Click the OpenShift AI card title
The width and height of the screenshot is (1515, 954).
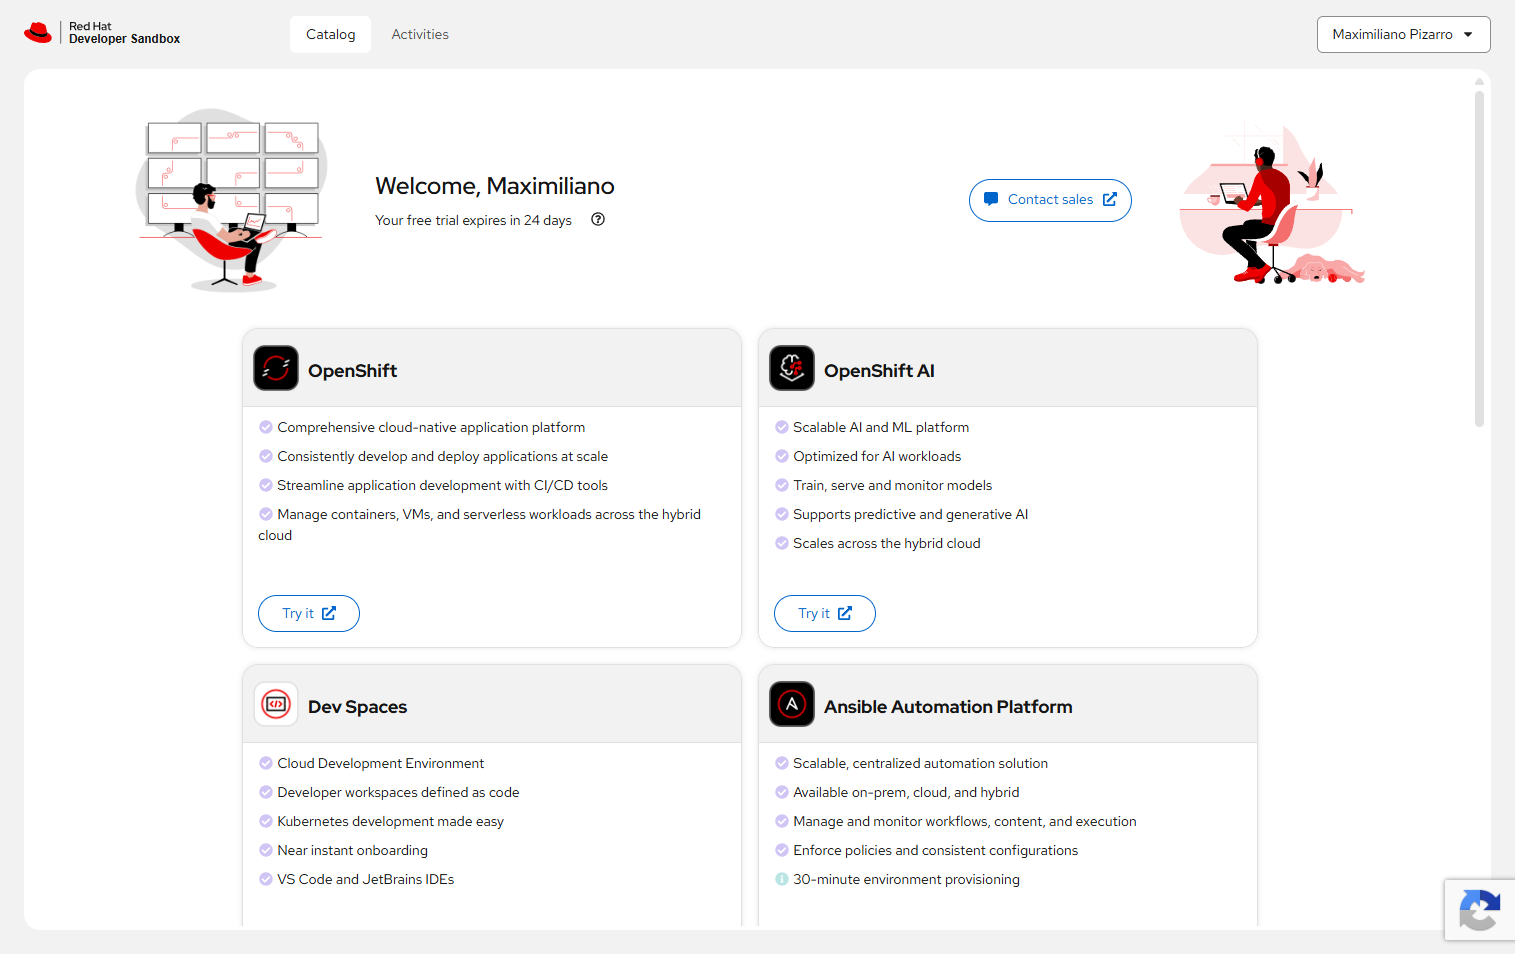[879, 370]
